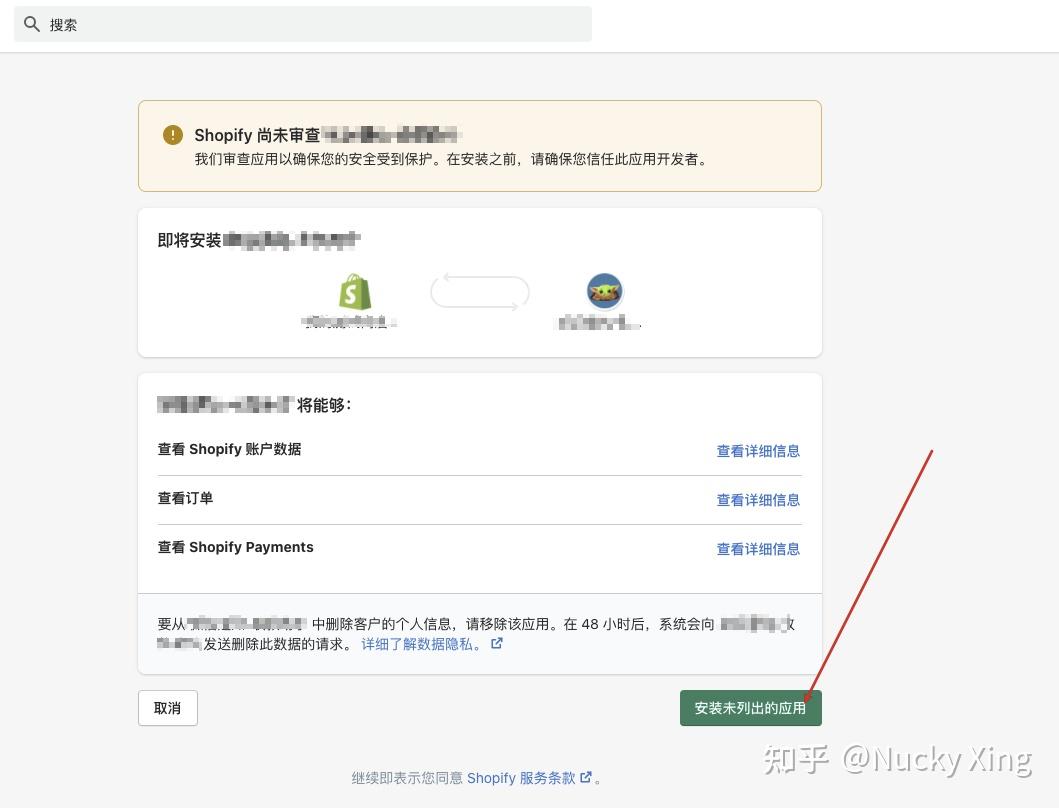Select the 查看 Shopify Payments permission row
This screenshot has height=808, width=1059.
[235, 547]
